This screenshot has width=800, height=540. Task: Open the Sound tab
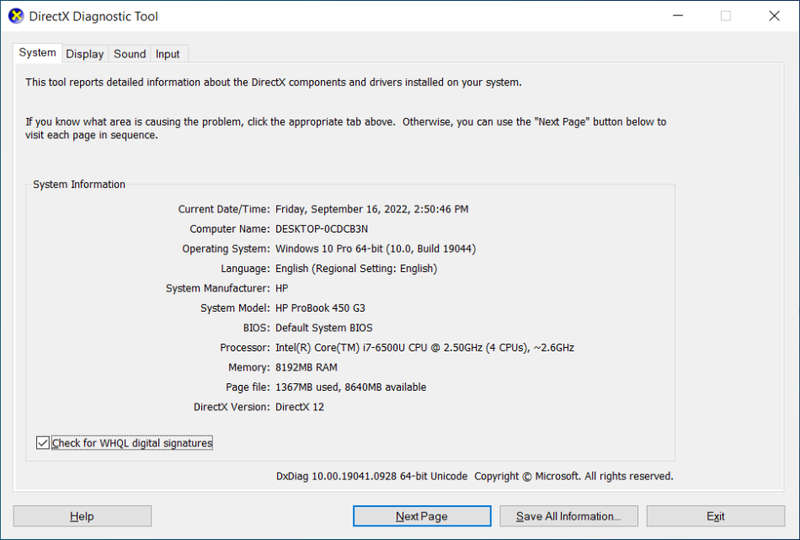pos(130,54)
